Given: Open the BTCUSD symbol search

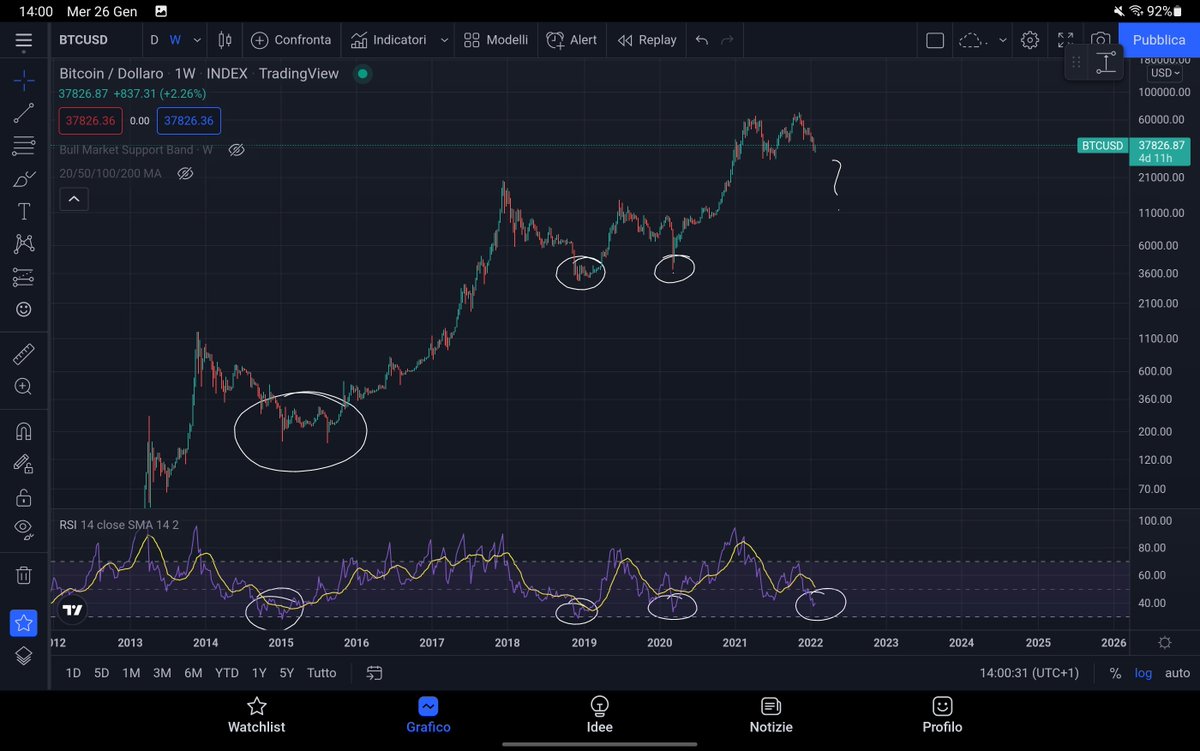Looking at the screenshot, I should click(84, 40).
